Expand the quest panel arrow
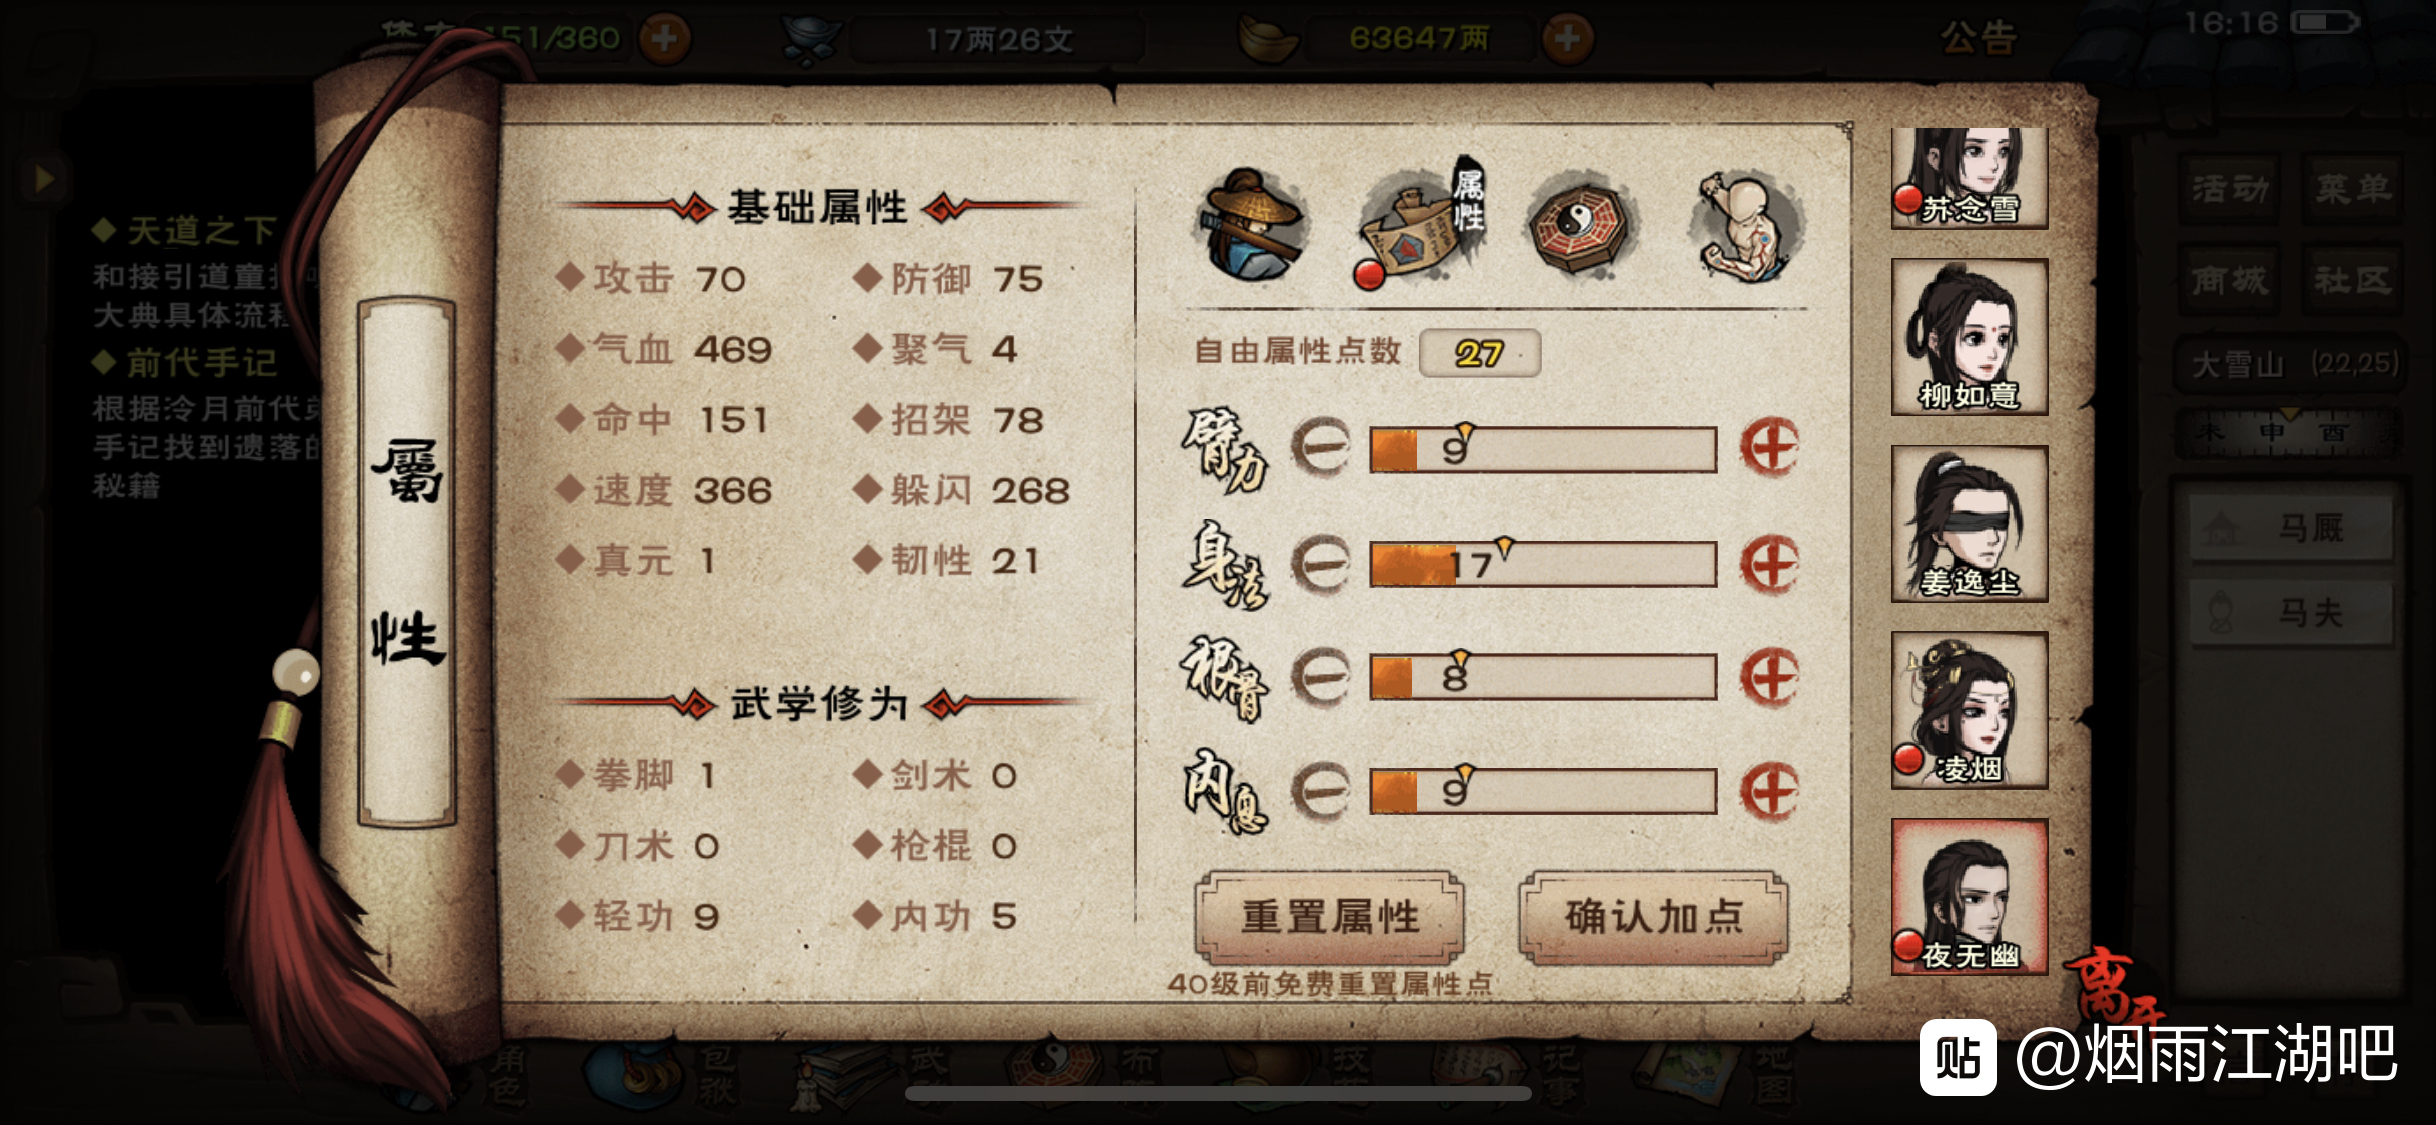The width and height of the screenshot is (2436, 1125). coord(42,179)
